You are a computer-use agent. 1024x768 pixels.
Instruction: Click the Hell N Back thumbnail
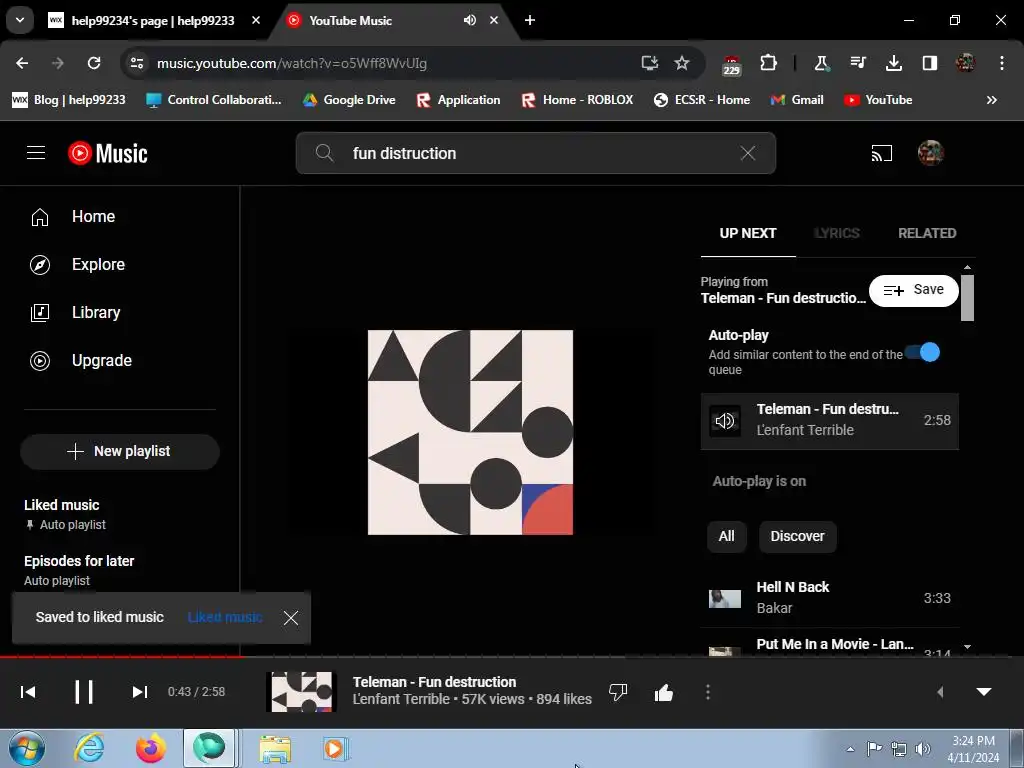[725, 598]
